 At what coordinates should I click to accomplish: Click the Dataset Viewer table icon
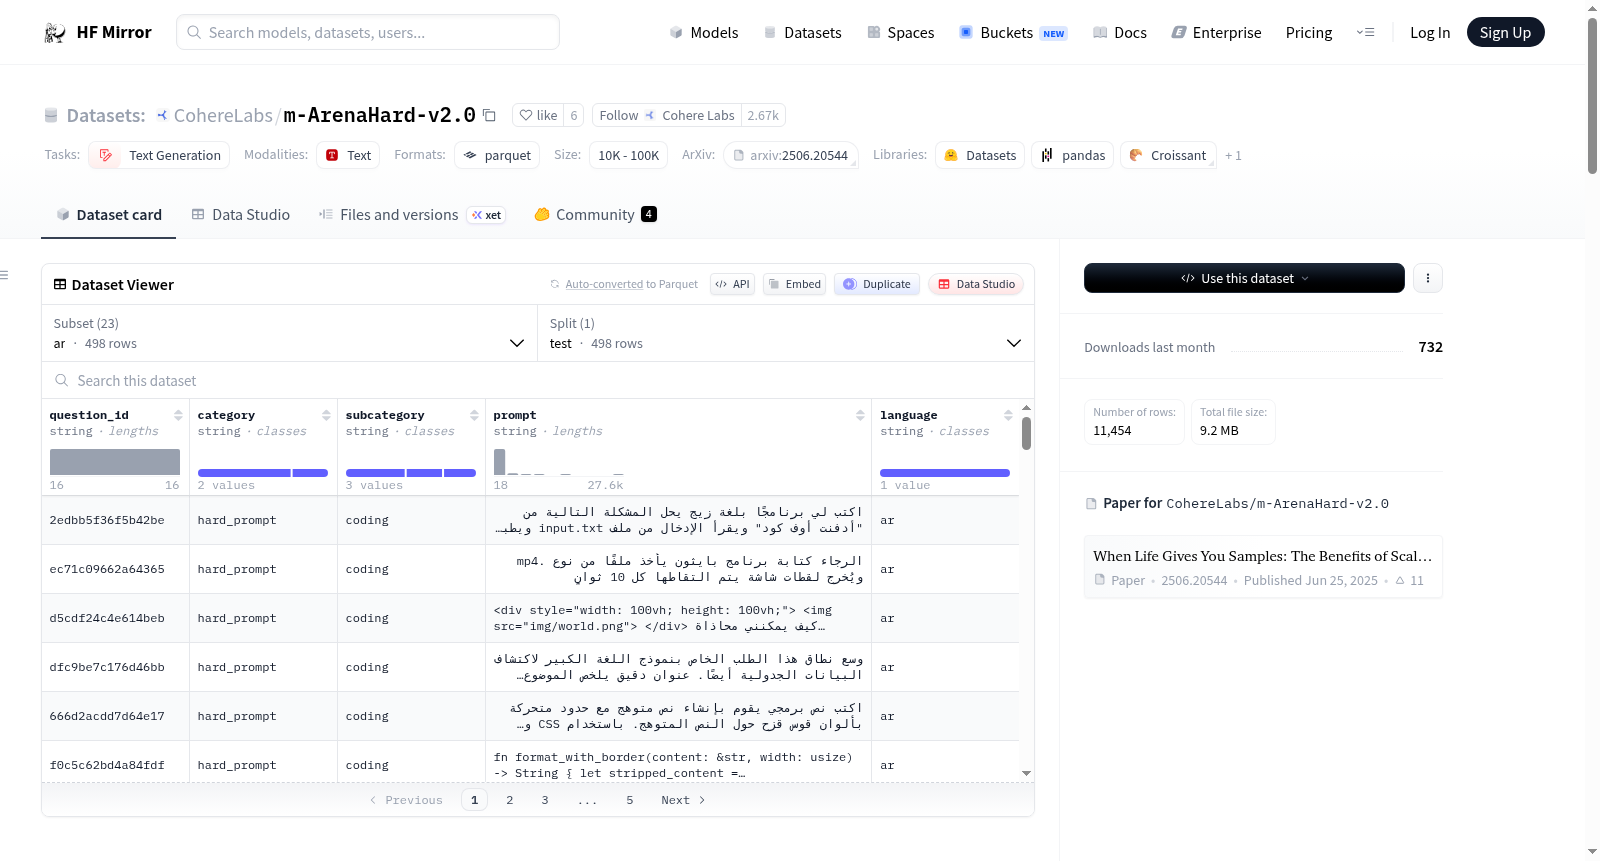[60, 285]
